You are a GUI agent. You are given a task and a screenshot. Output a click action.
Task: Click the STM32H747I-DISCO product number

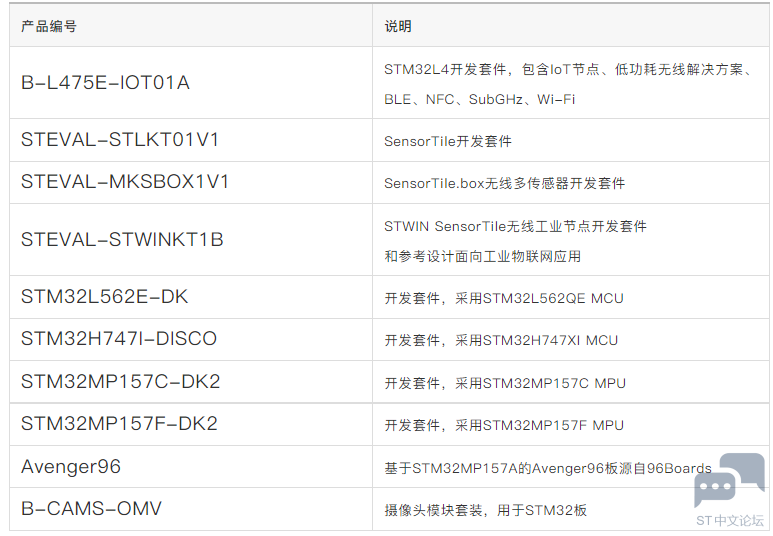point(119,339)
